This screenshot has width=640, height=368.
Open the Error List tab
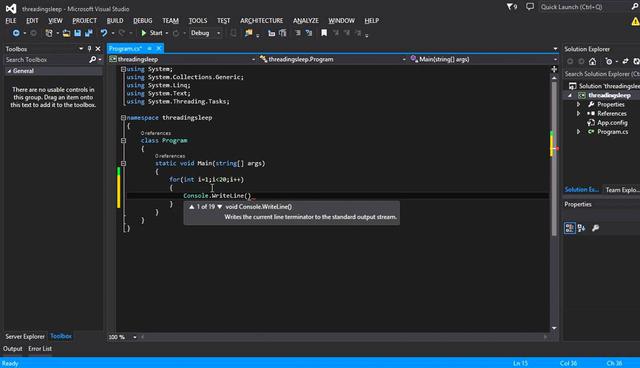pyautogui.click(x=40, y=349)
